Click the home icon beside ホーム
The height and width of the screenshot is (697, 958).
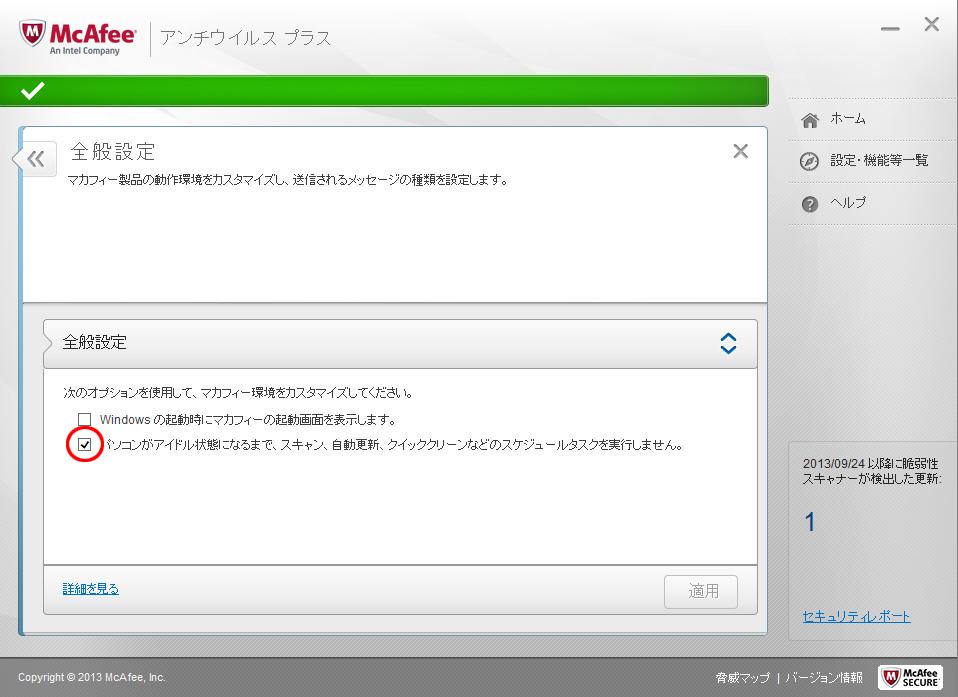810,120
